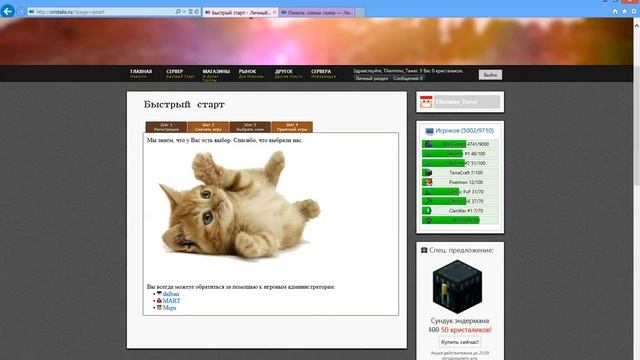This screenshot has width=640, height=360.
Task: Click the server bar showing #2 51/100
Action: 460,163
